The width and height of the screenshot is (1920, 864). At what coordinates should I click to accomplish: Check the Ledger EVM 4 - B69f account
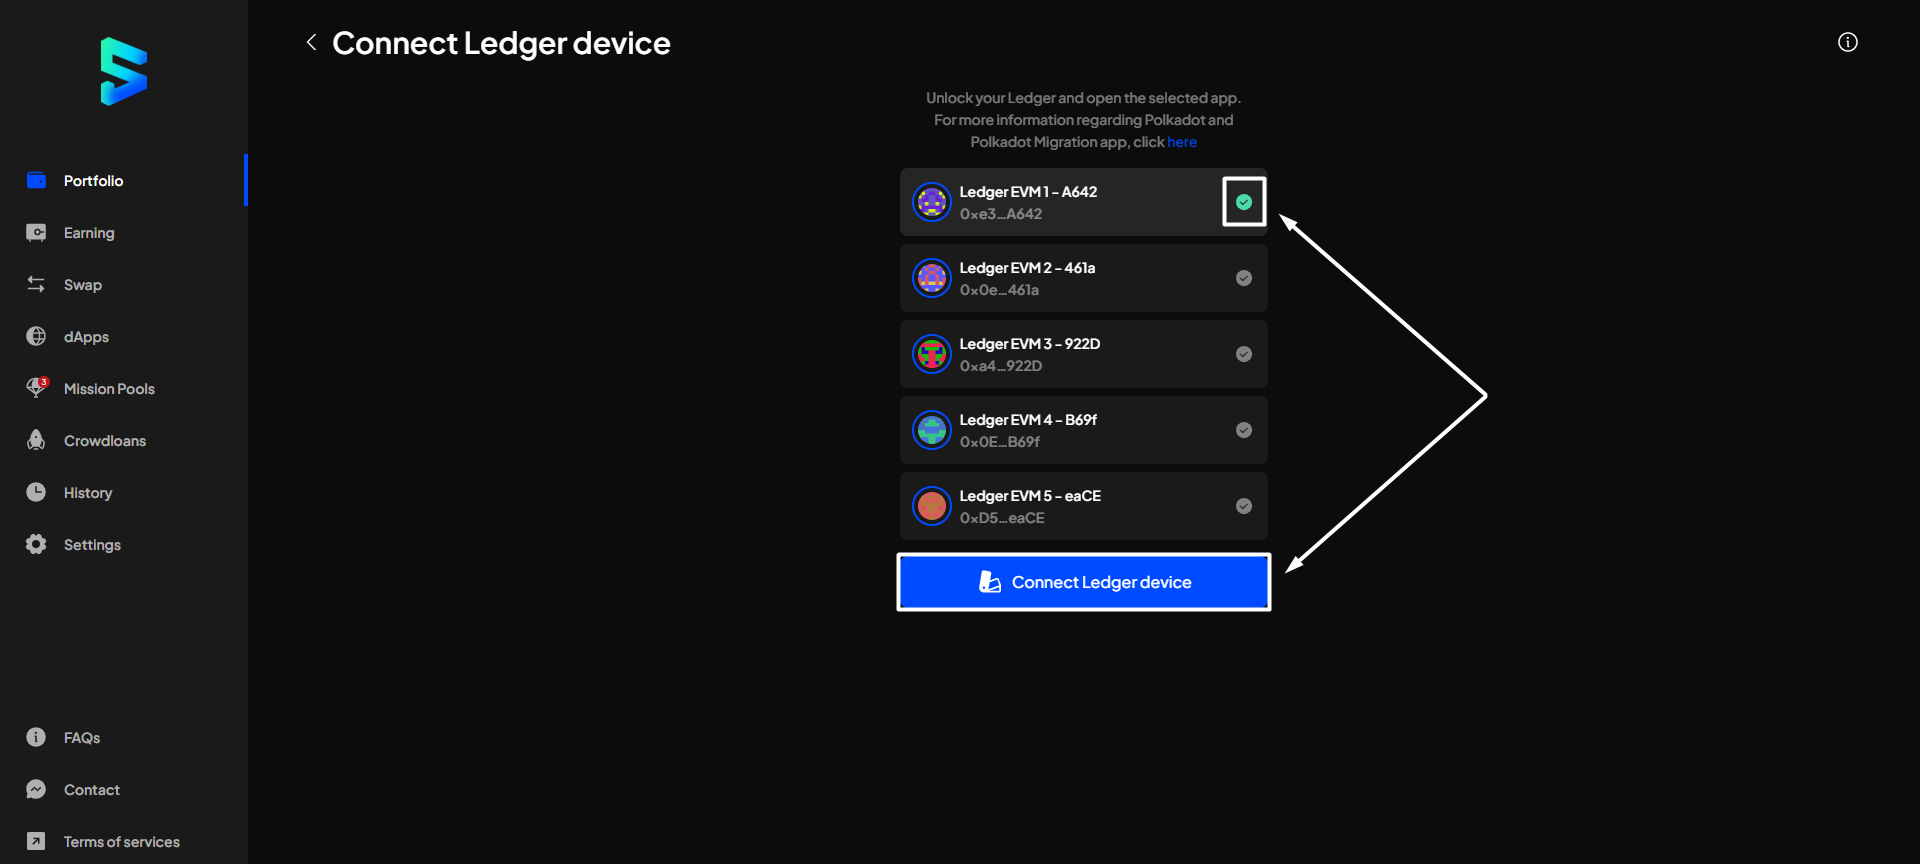[1243, 430]
